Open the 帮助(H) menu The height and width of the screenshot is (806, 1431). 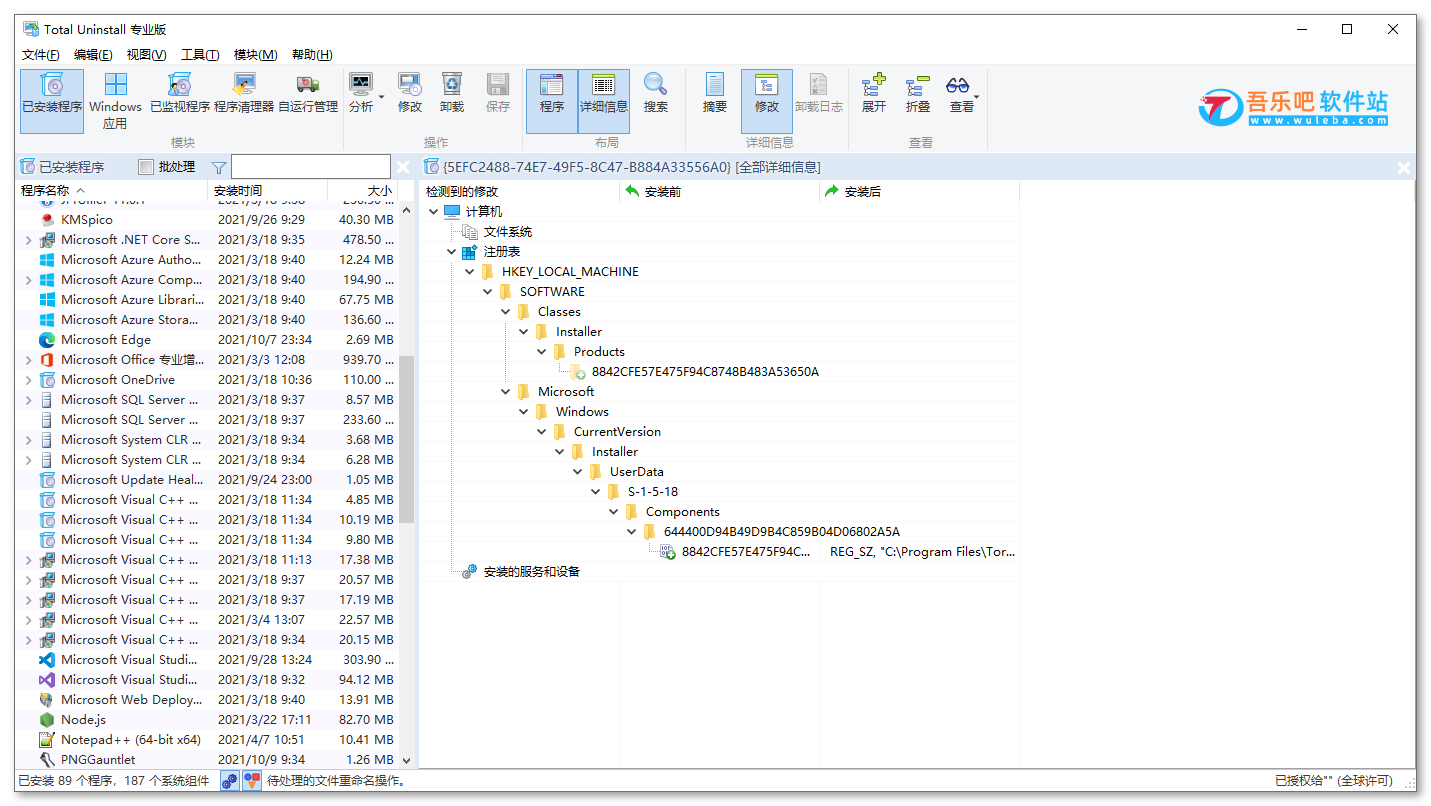(312, 55)
